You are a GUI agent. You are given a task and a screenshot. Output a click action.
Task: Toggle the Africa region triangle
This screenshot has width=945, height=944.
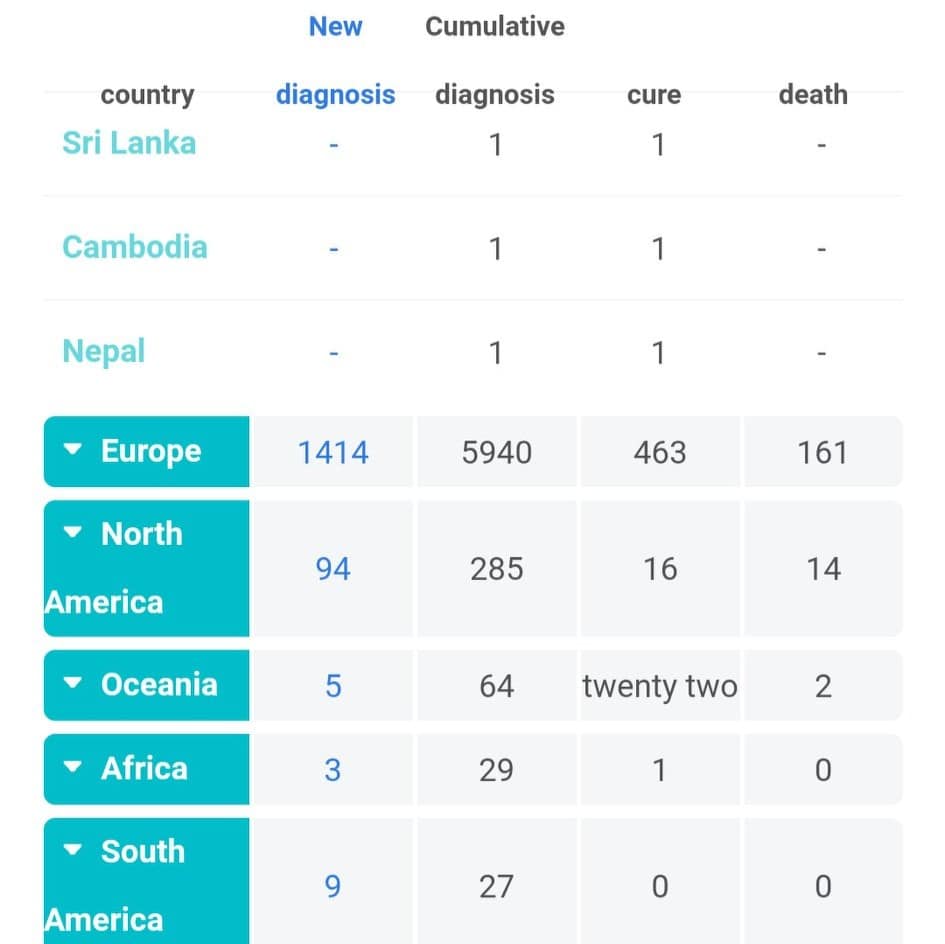pyautogui.click(x=73, y=768)
